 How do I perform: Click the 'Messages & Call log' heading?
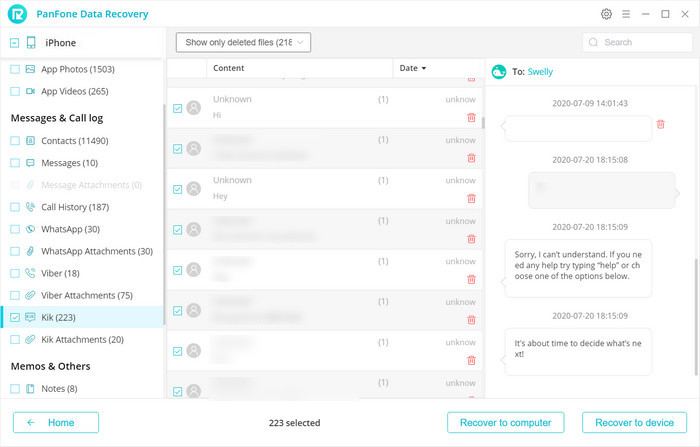tap(57, 118)
